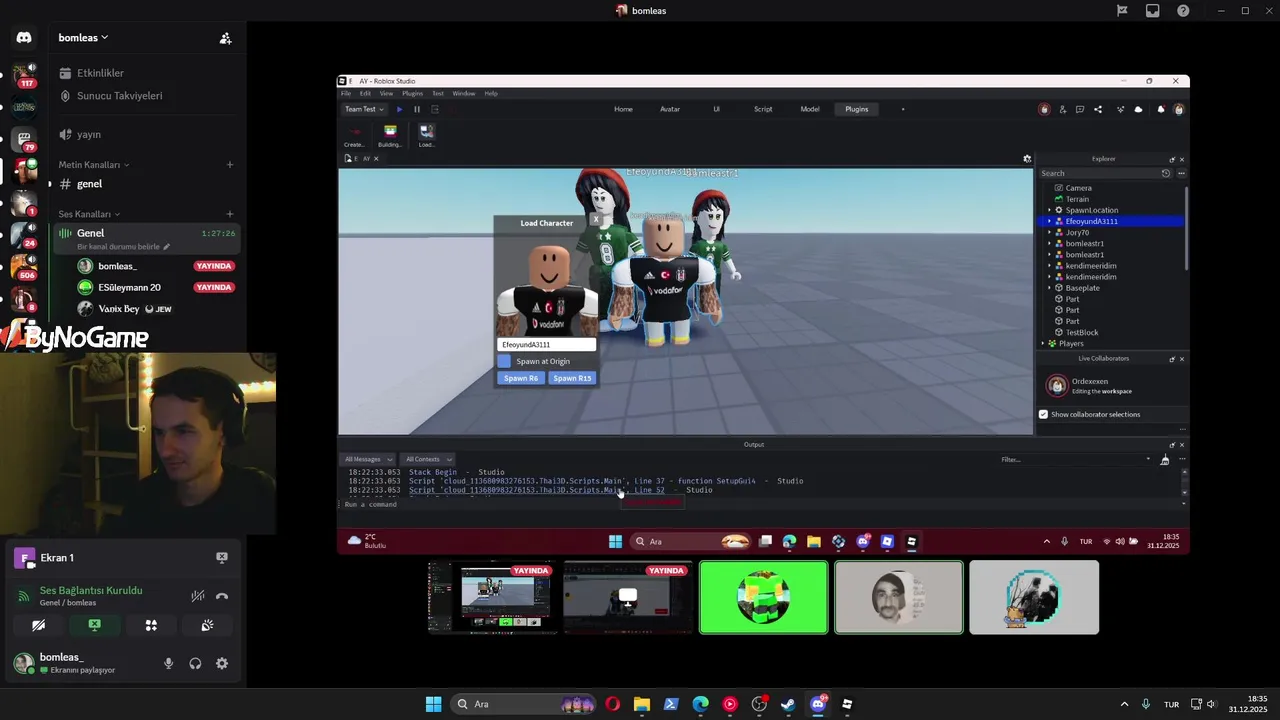Open the Discord soundboard
The width and height of the screenshot is (1280, 720).
click(x=207, y=625)
